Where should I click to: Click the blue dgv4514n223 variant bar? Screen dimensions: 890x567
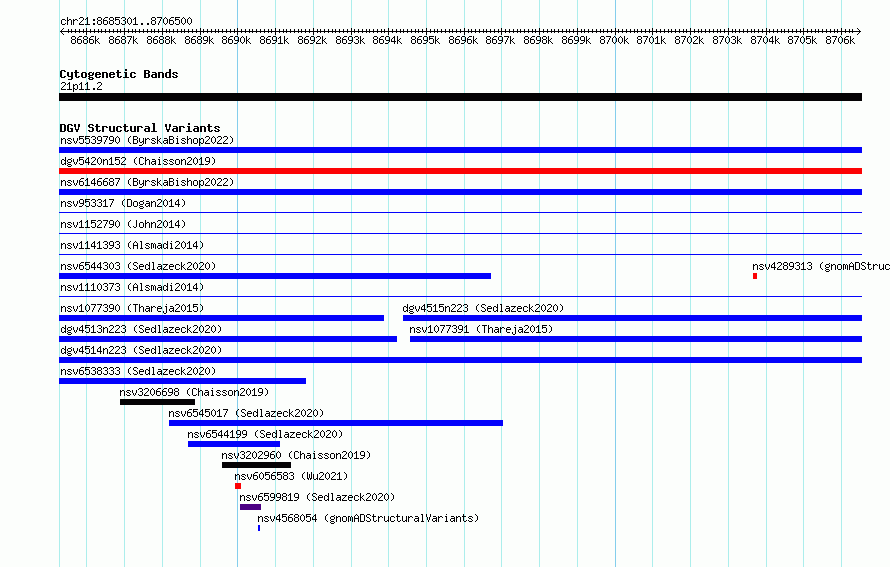[x=460, y=360]
